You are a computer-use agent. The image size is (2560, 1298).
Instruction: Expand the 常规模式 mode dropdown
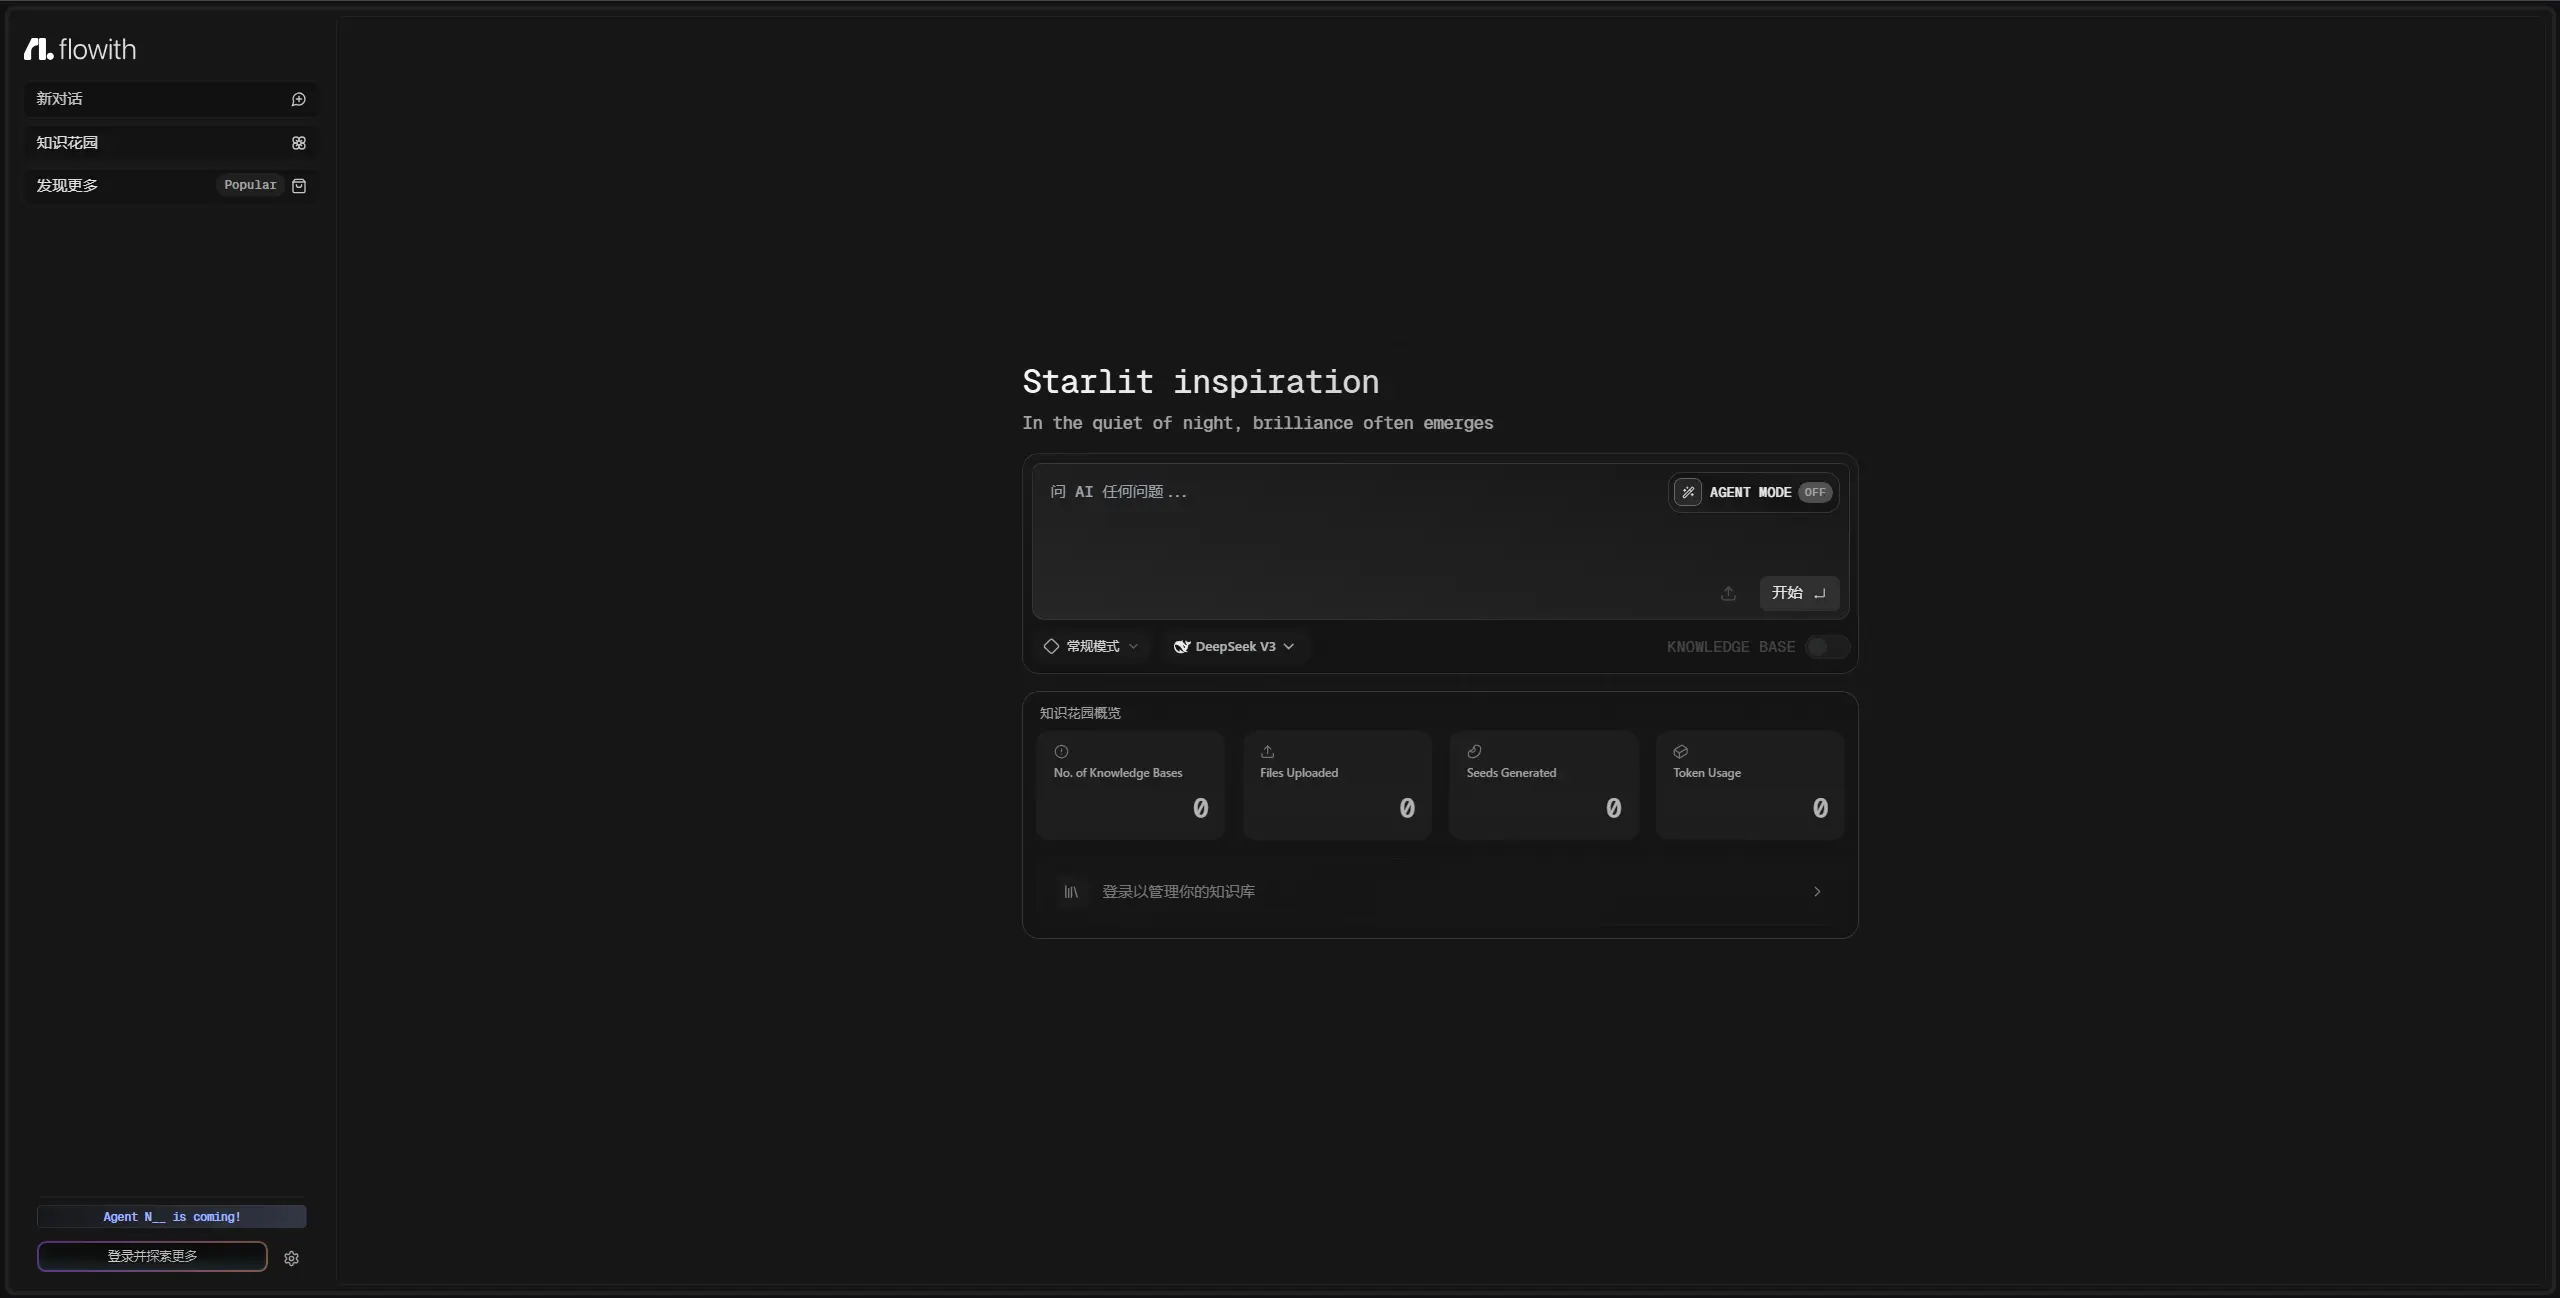[x=1091, y=647]
